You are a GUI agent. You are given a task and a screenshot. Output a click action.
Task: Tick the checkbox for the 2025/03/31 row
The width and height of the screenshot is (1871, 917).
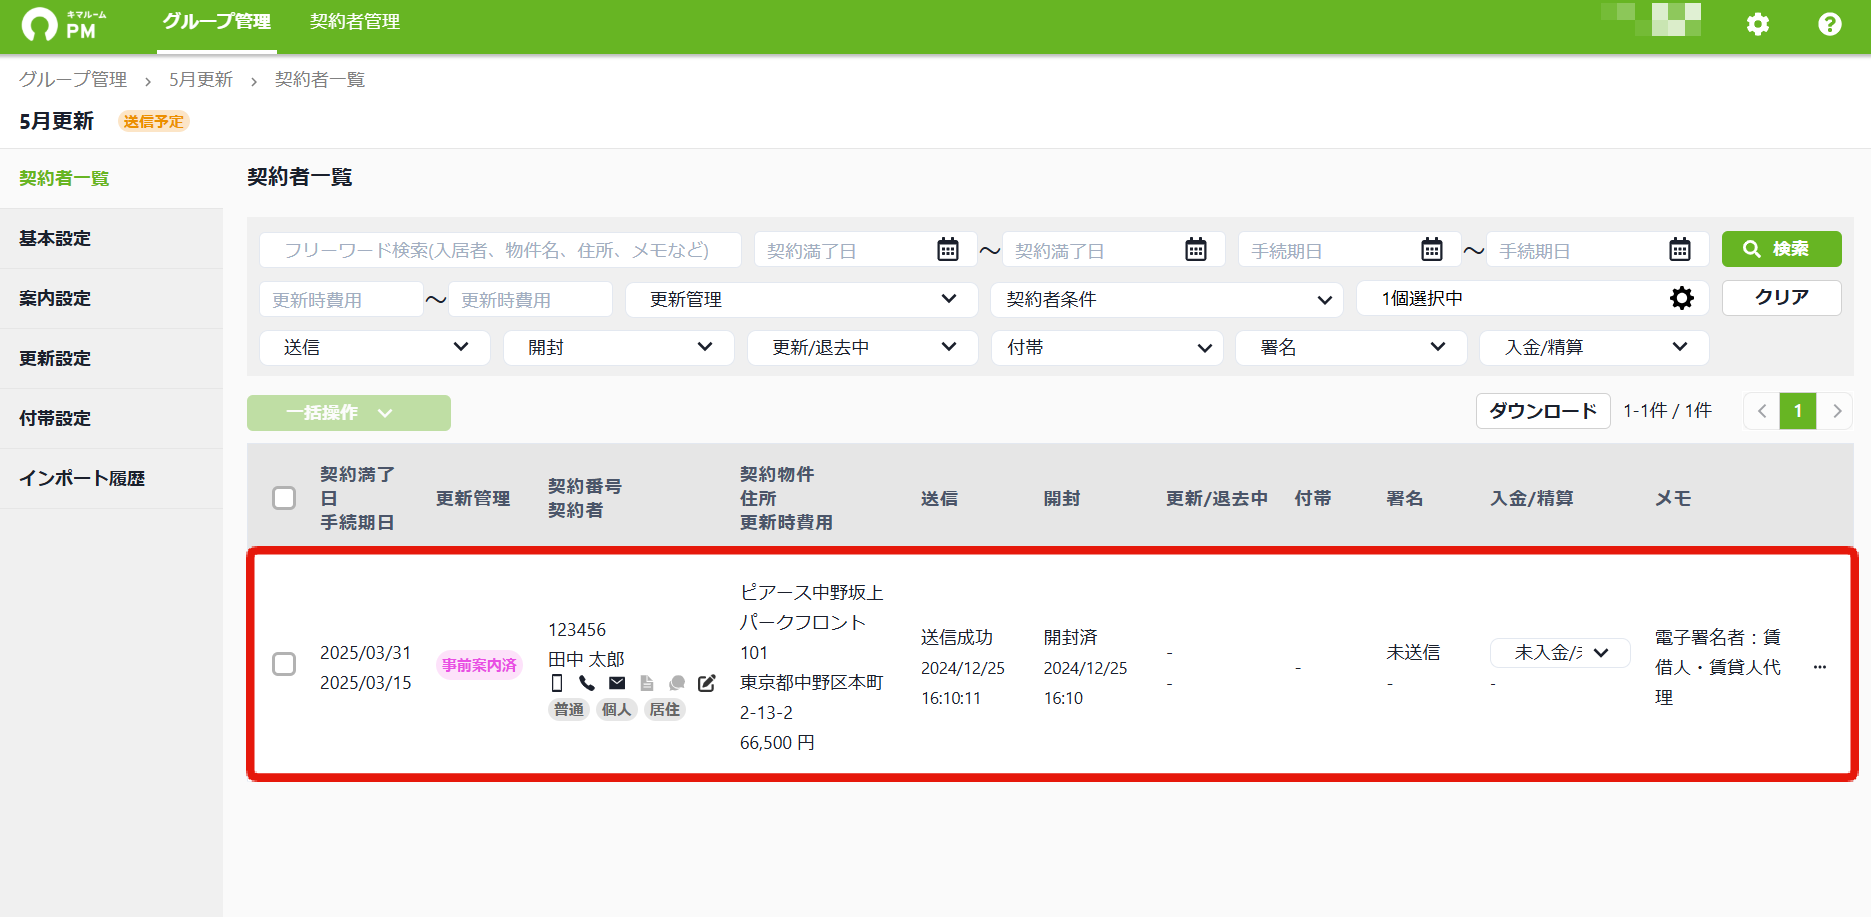coord(284,664)
